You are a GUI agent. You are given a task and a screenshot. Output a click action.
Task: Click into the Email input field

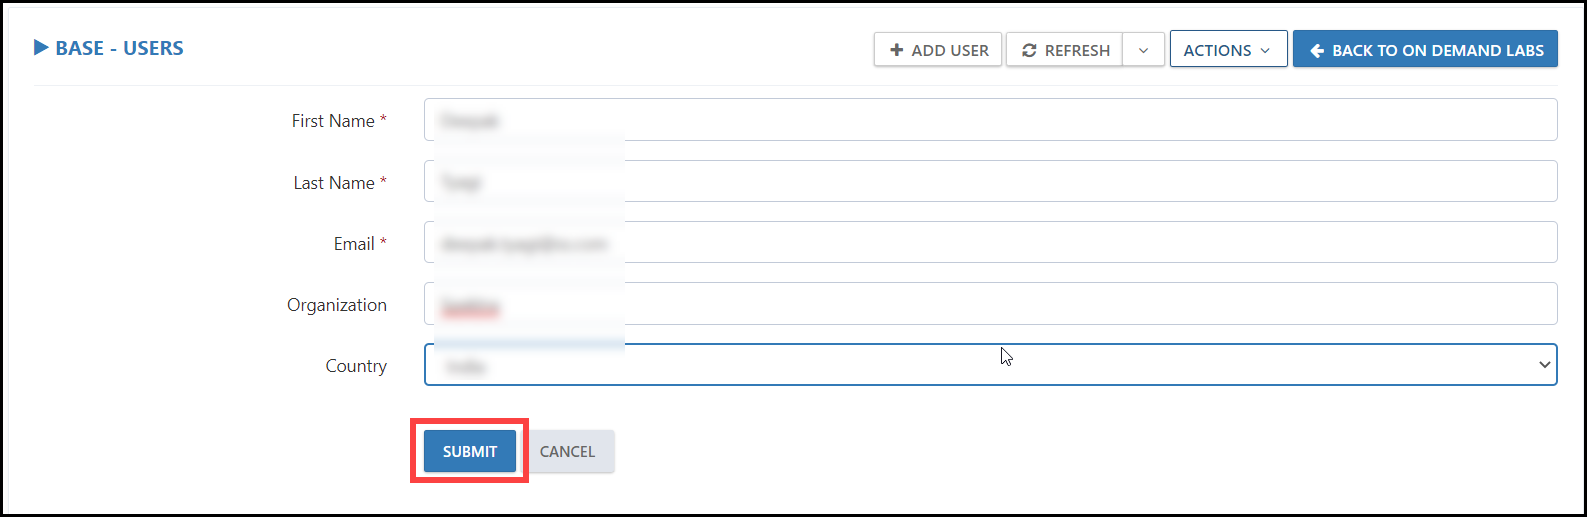[990, 242]
